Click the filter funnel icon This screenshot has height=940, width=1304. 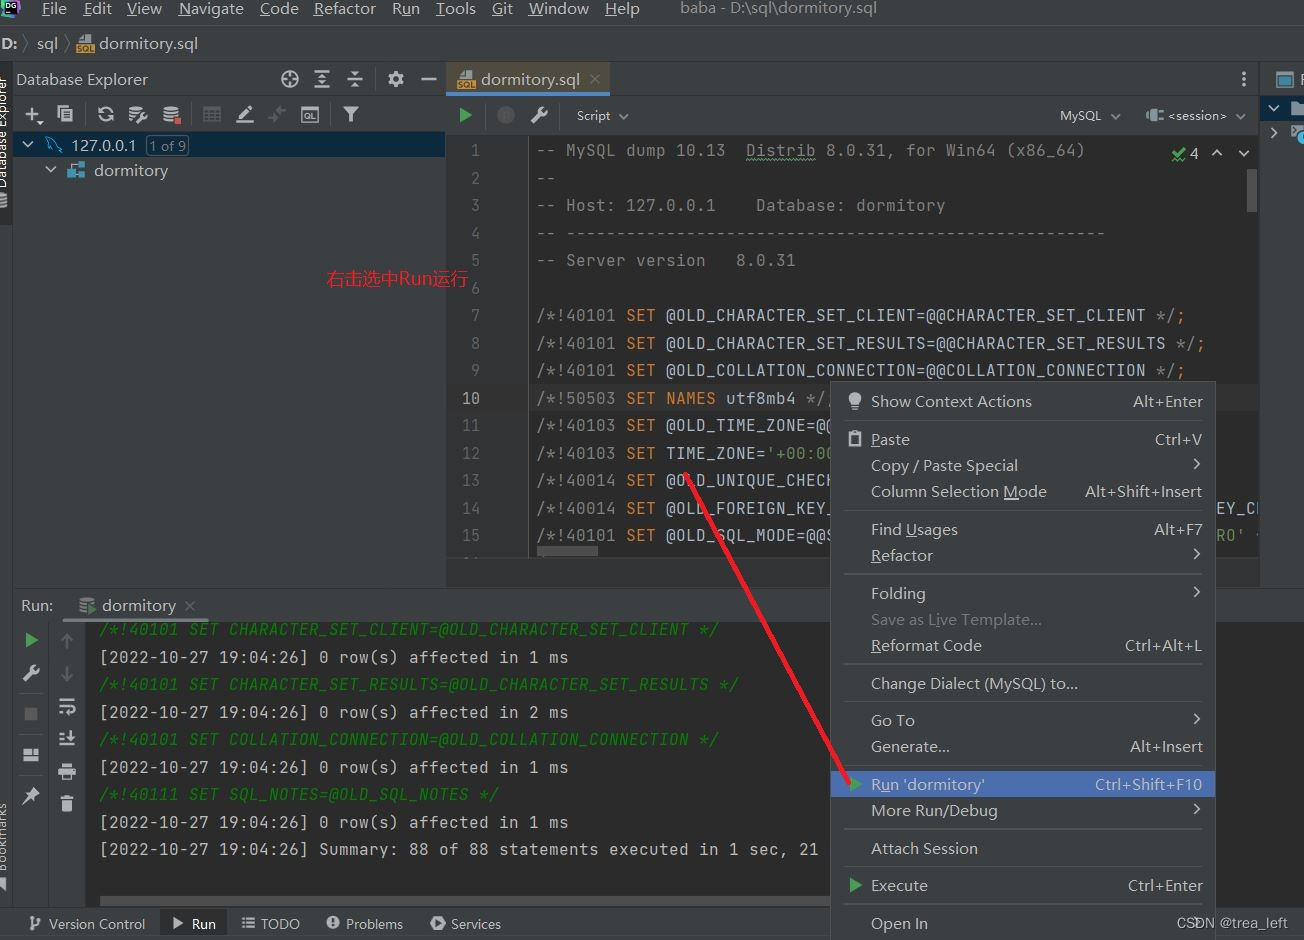[x=351, y=115]
